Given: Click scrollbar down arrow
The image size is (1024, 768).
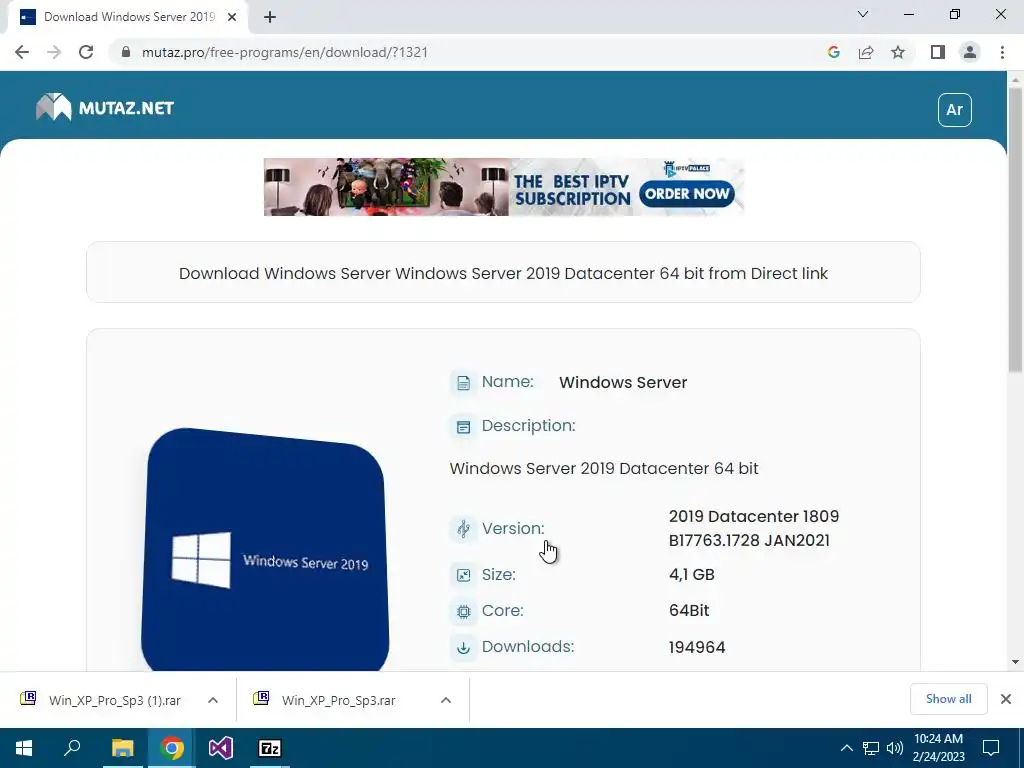Looking at the screenshot, I should click(1015, 662).
